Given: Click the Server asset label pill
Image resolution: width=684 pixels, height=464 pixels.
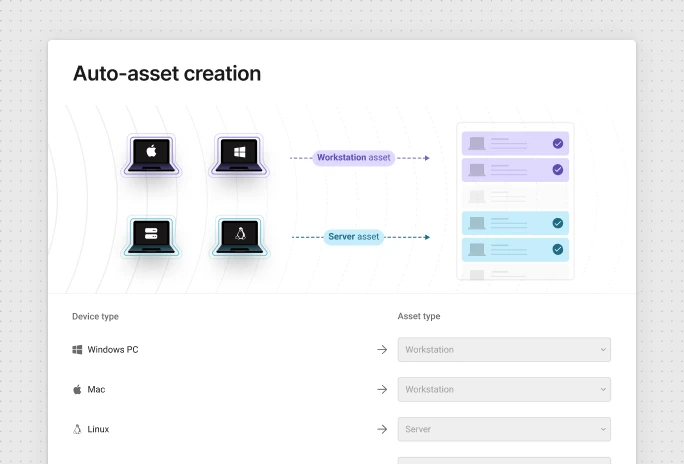Looking at the screenshot, I should coord(354,237).
